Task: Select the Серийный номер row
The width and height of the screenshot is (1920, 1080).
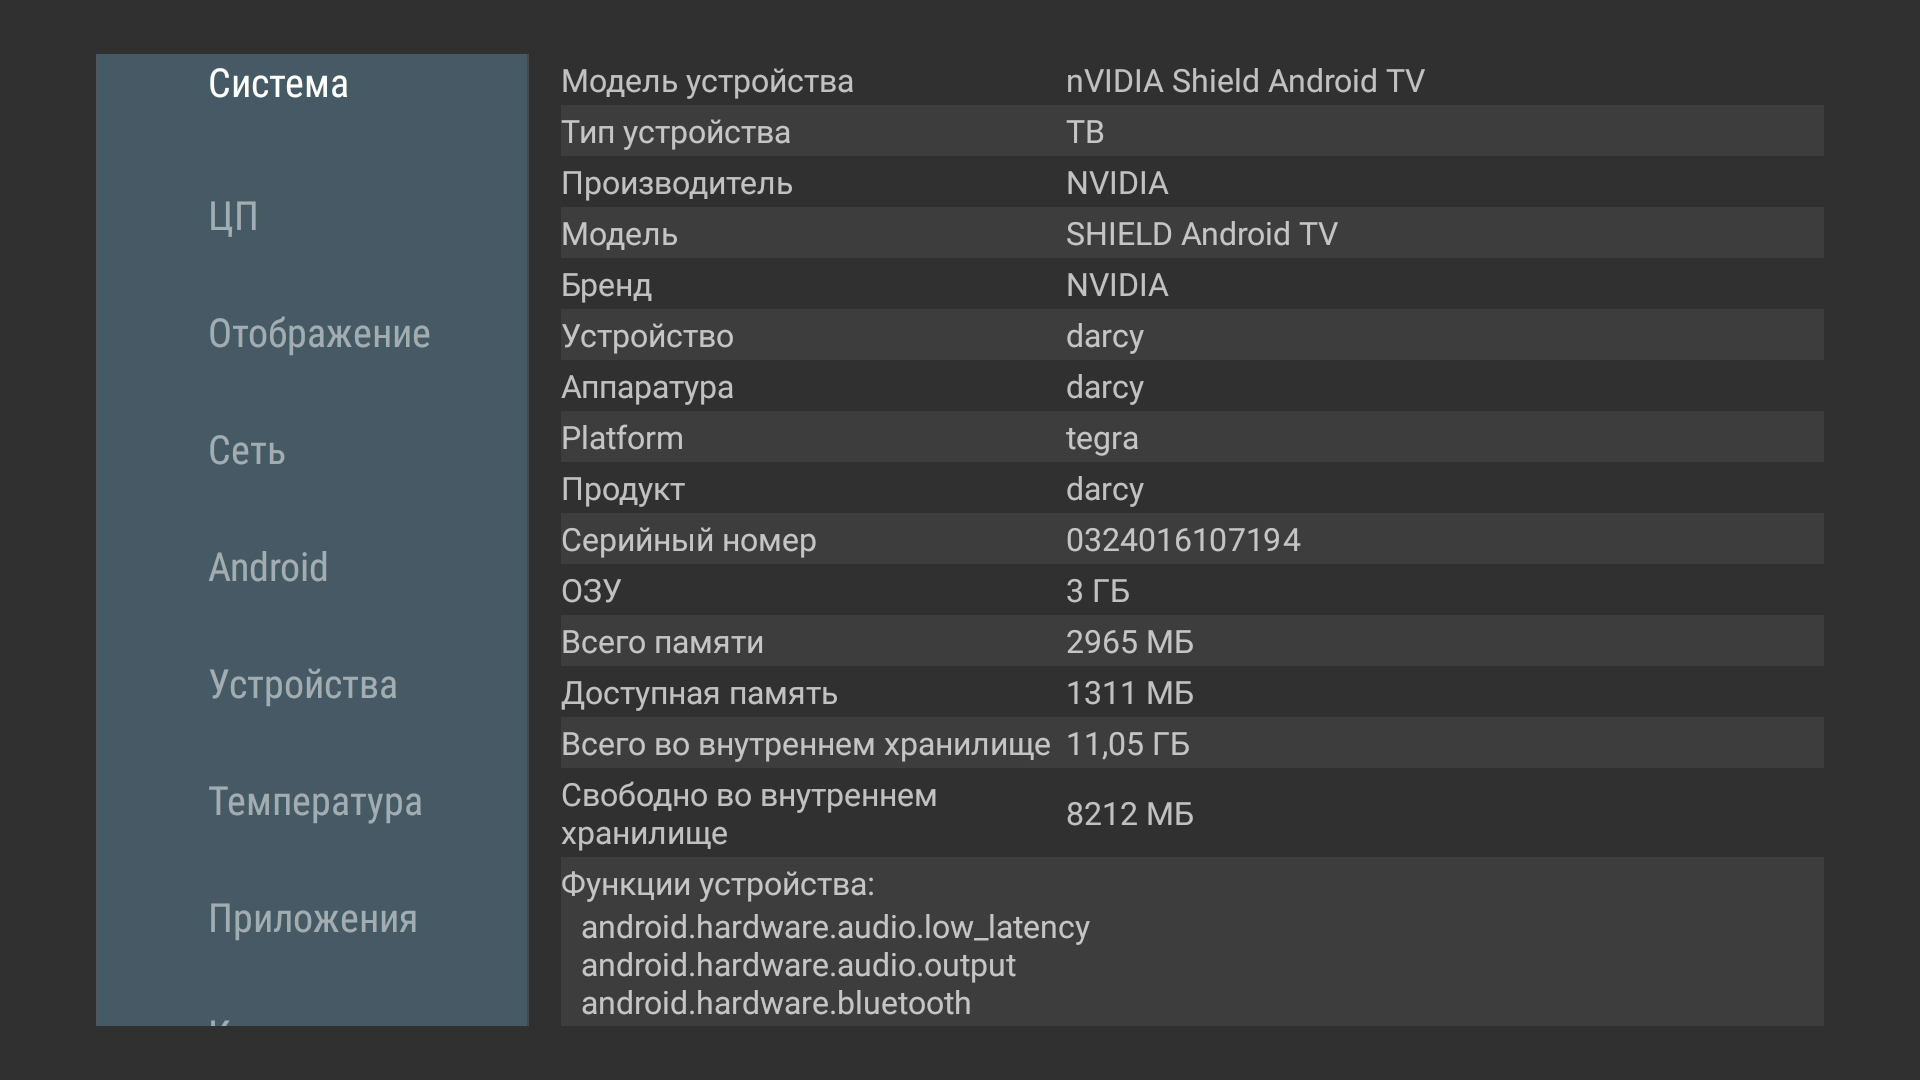Action: (1190, 540)
